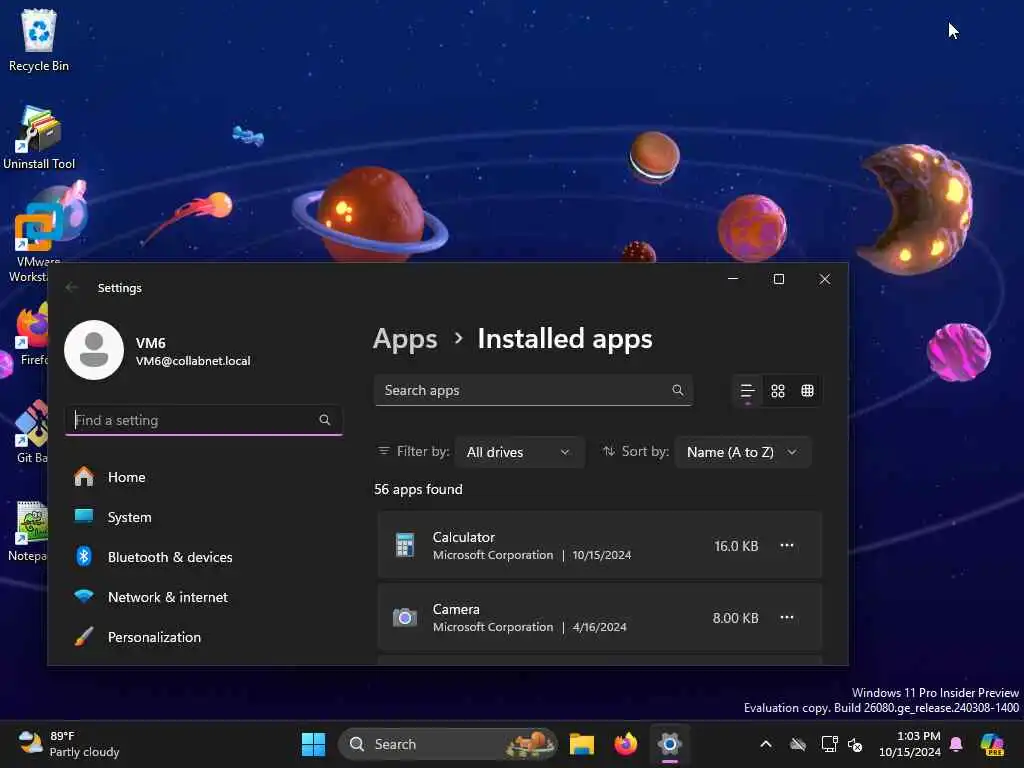Click the Camera app icon
The image size is (1024, 768).
click(x=404, y=616)
